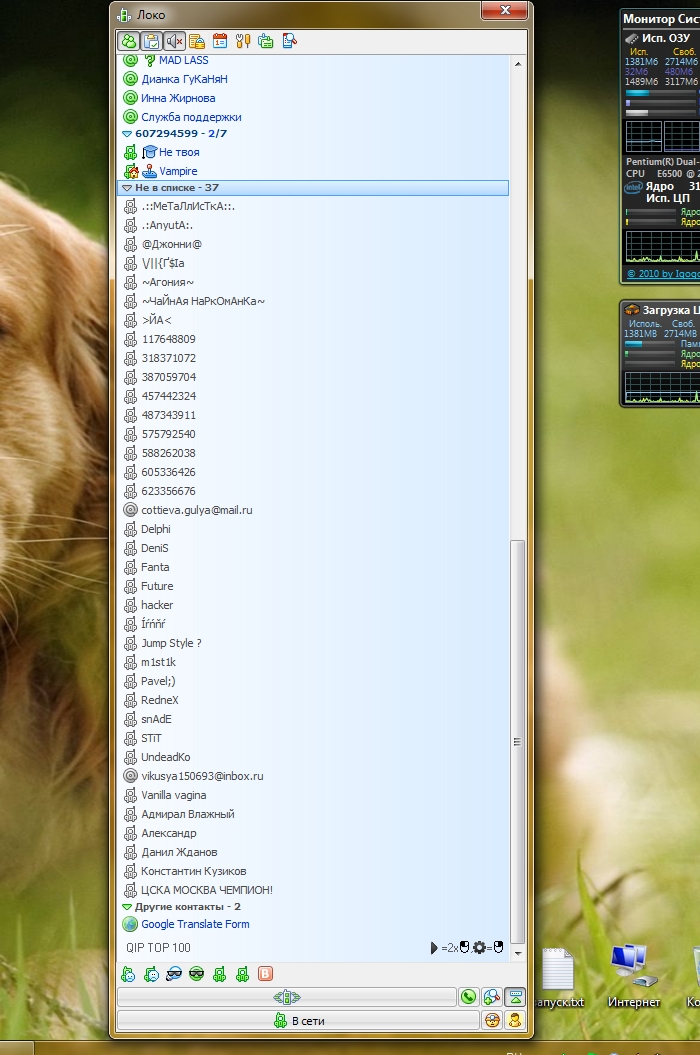Collapse the 'Не в списке - 37' group

tap(127, 188)
